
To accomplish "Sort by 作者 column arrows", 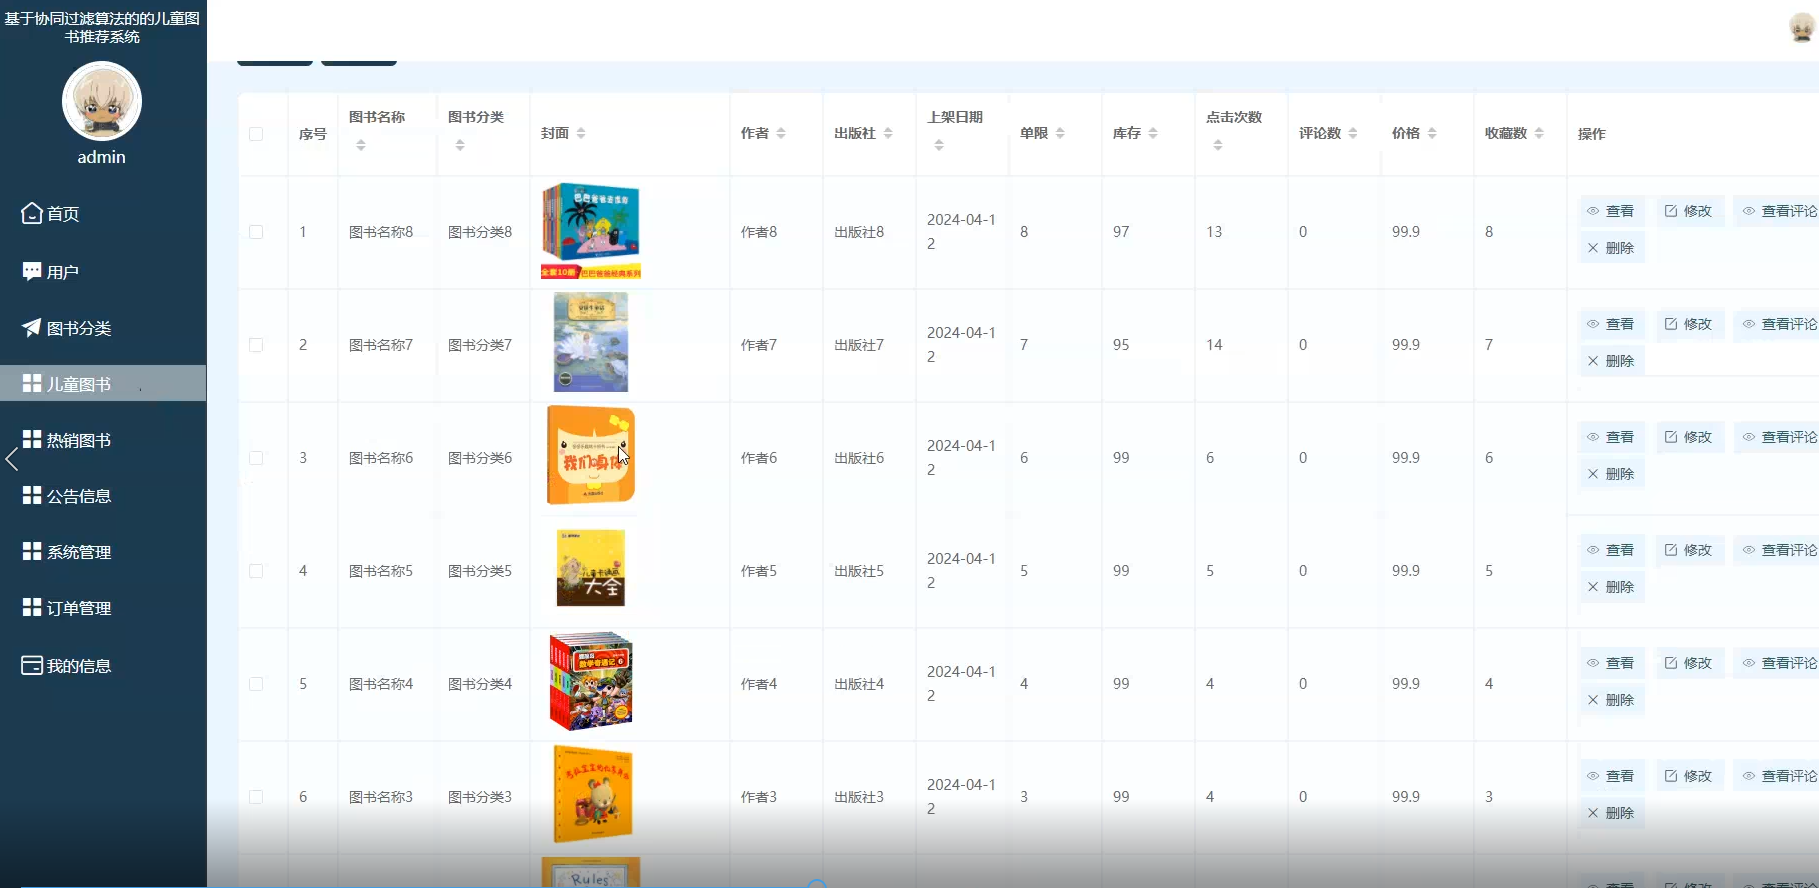I will [781, 133].
